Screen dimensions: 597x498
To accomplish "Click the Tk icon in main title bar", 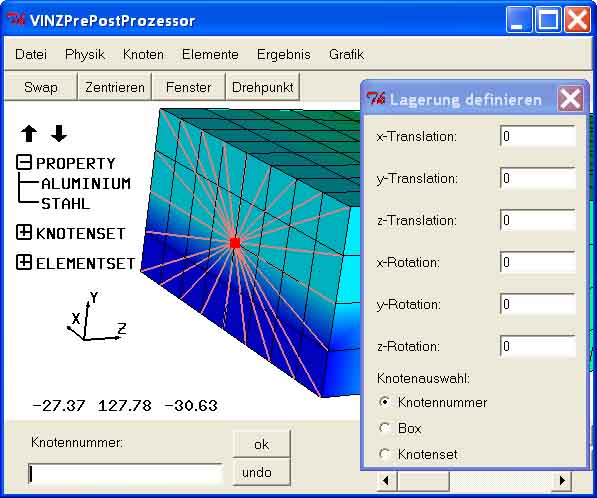I will coord(16,19).
